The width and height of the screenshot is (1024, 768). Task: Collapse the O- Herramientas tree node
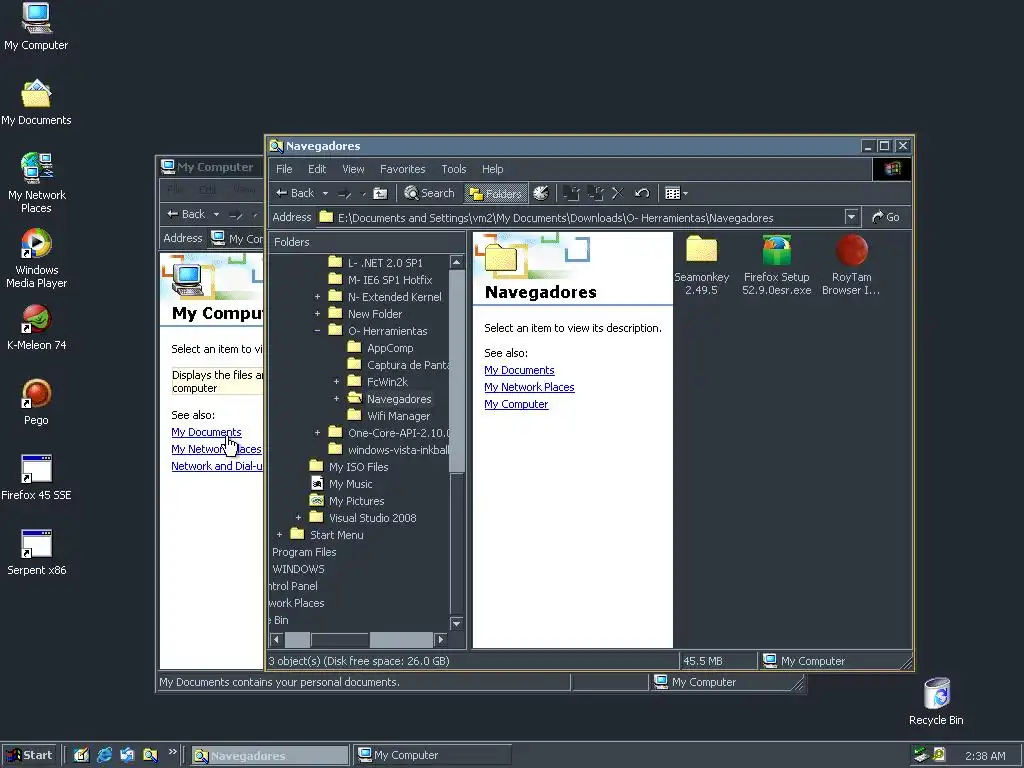click(x=317, y=330)
